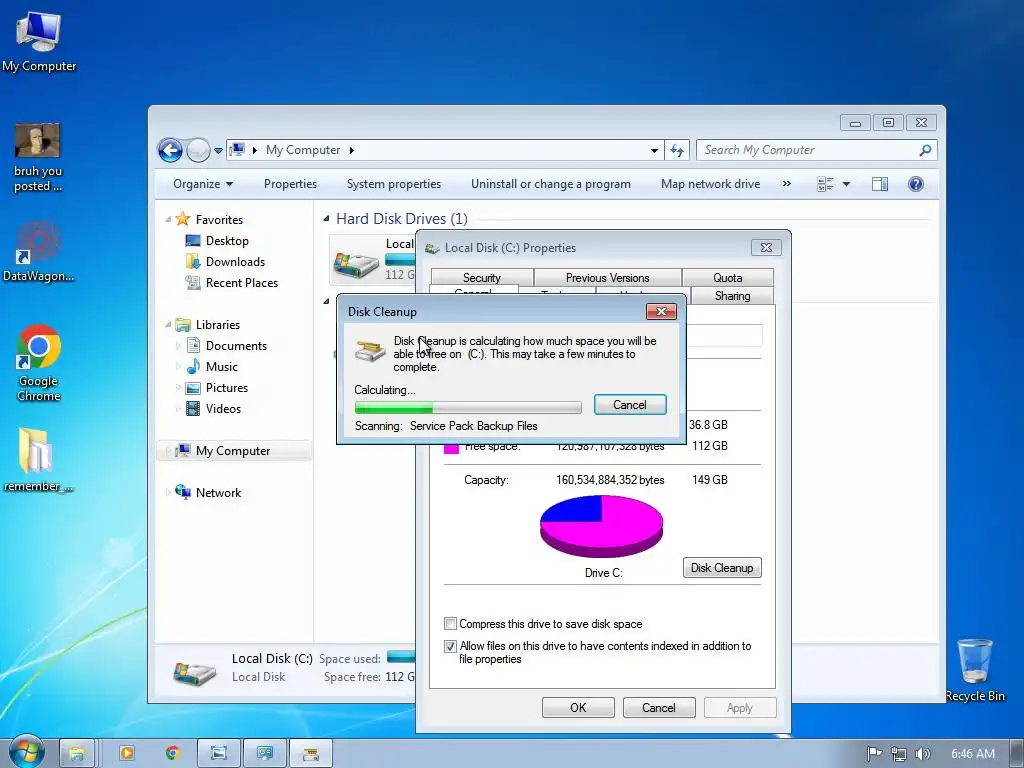Viewport: 1024px width, 768px height.
Task: Switch to the Disk Cleanup taskbar item
Action: point(311,753)
